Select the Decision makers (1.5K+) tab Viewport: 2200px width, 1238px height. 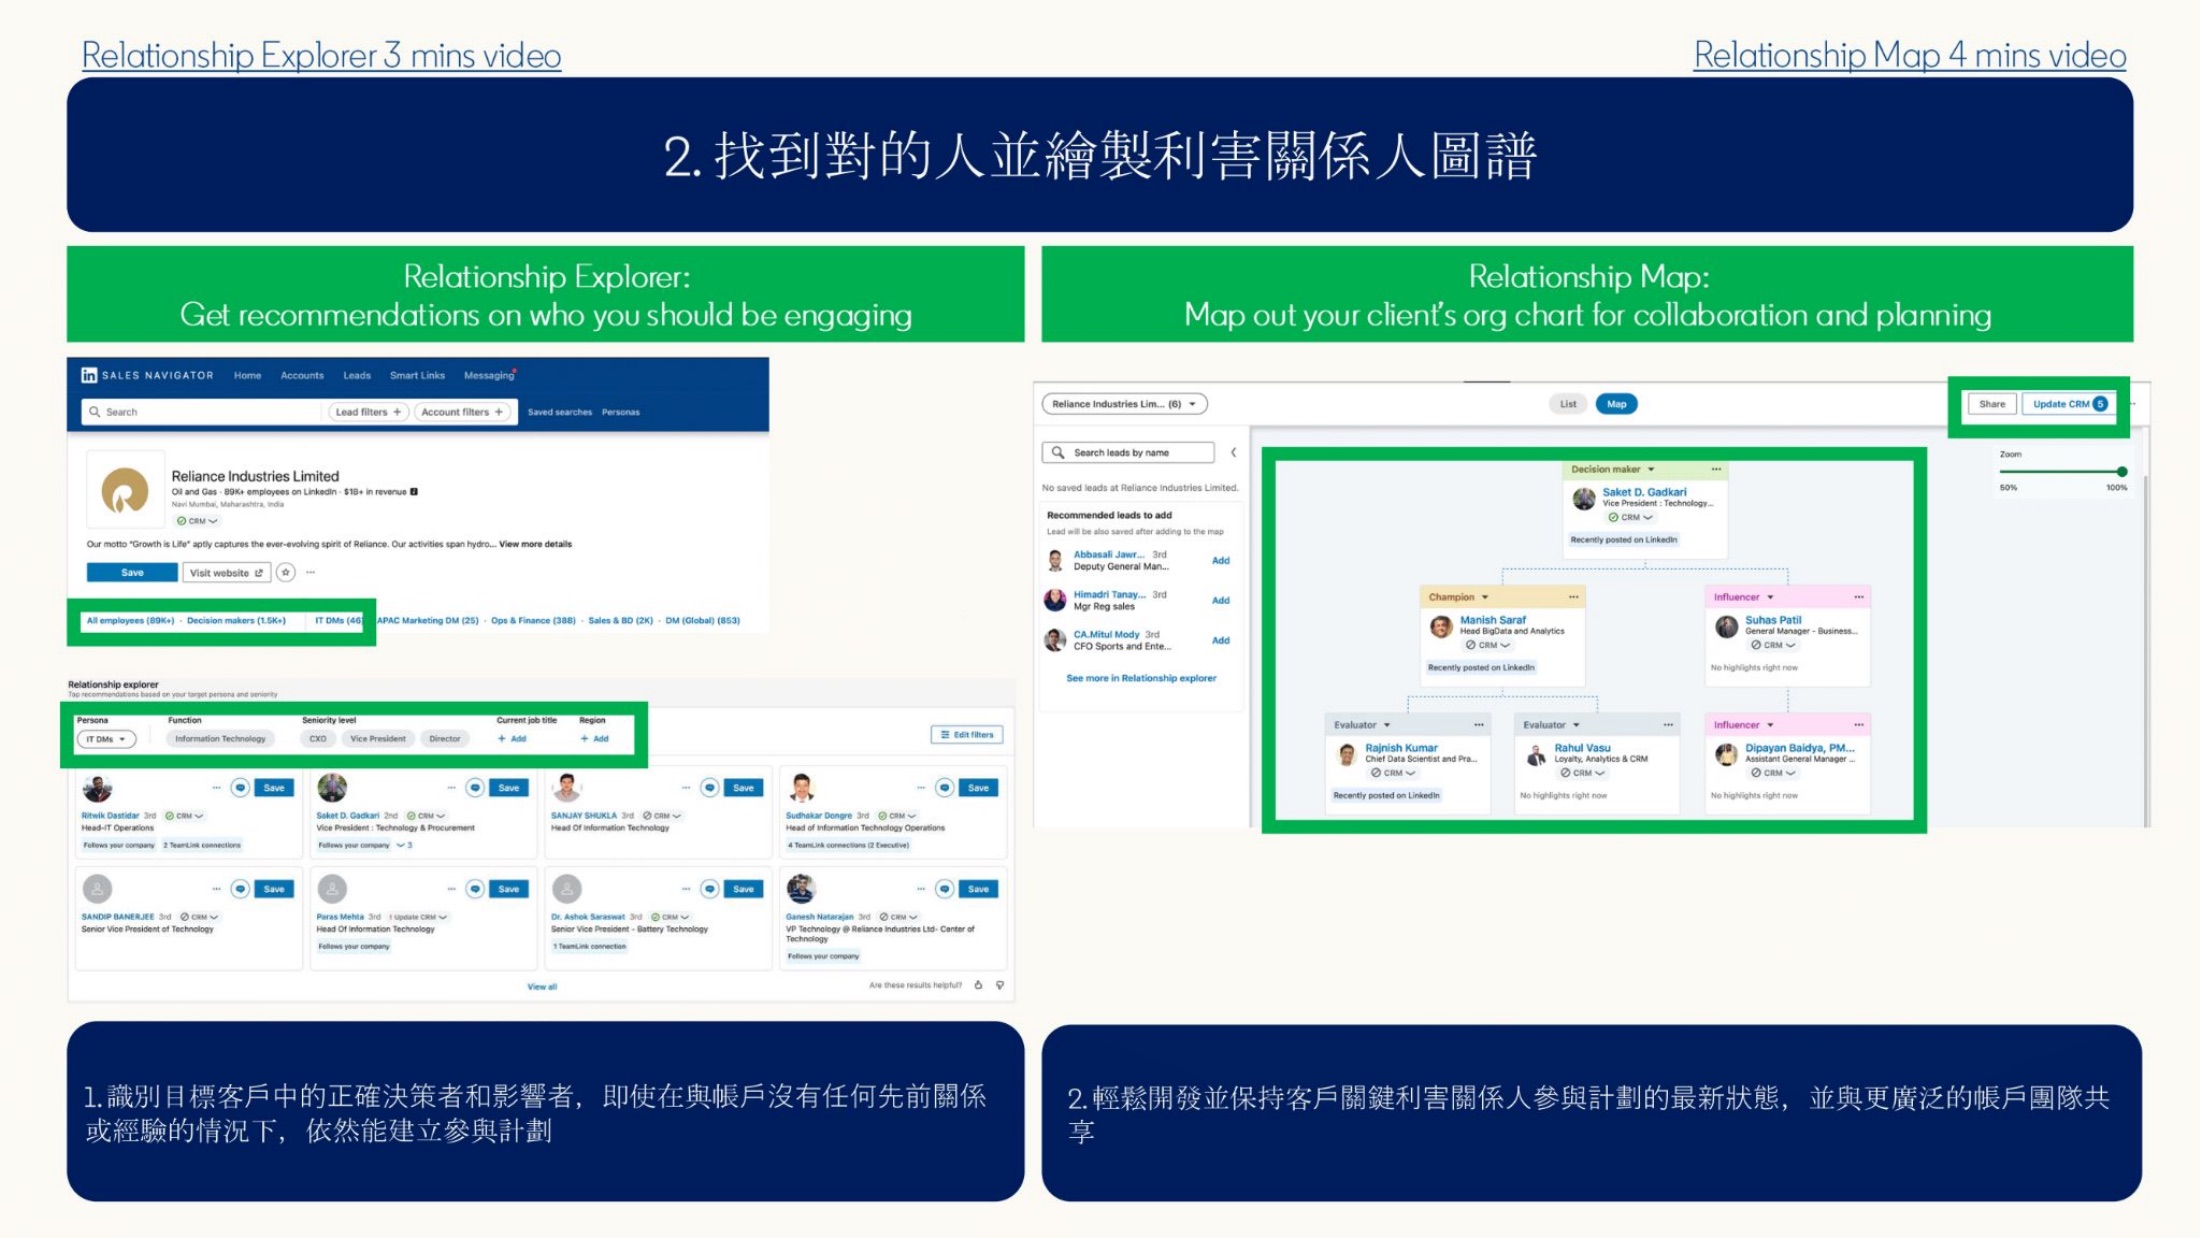[236, 621]
